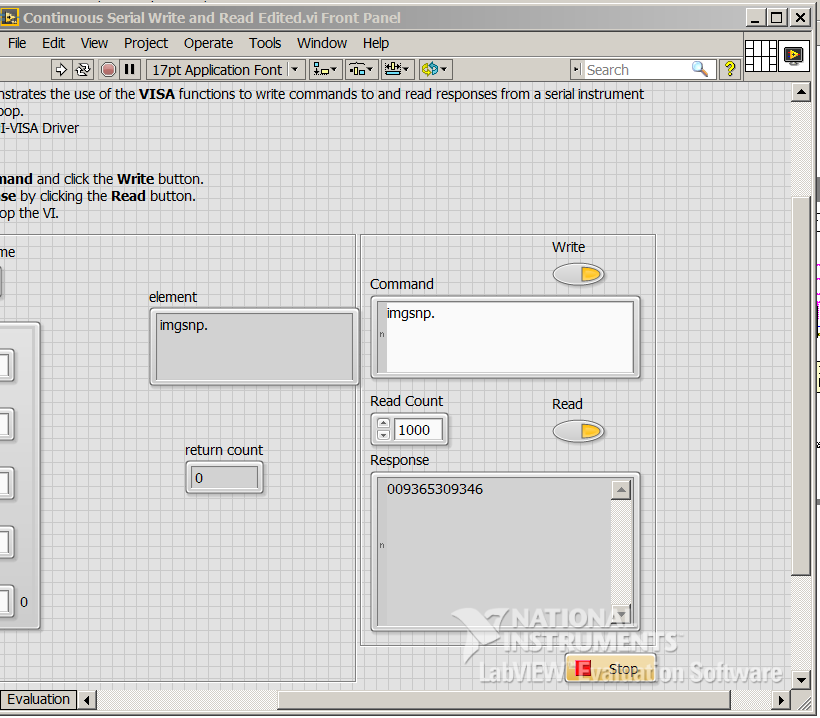Screen dimensions: 820x718
Task: Click the "Command" label
Action: click(x=402, y=284)
